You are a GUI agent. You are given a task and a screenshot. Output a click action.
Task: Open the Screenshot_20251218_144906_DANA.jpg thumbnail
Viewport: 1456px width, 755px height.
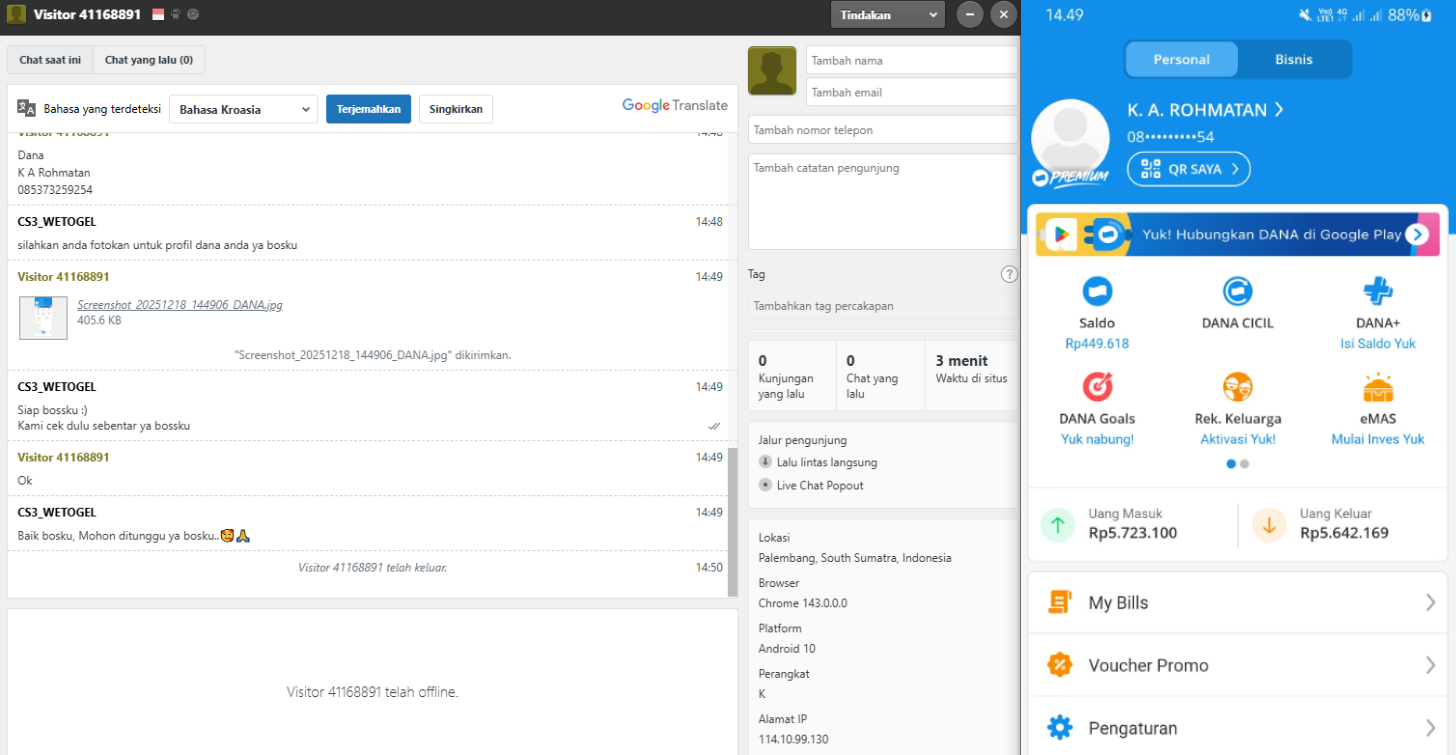click(x=43, y=316)
